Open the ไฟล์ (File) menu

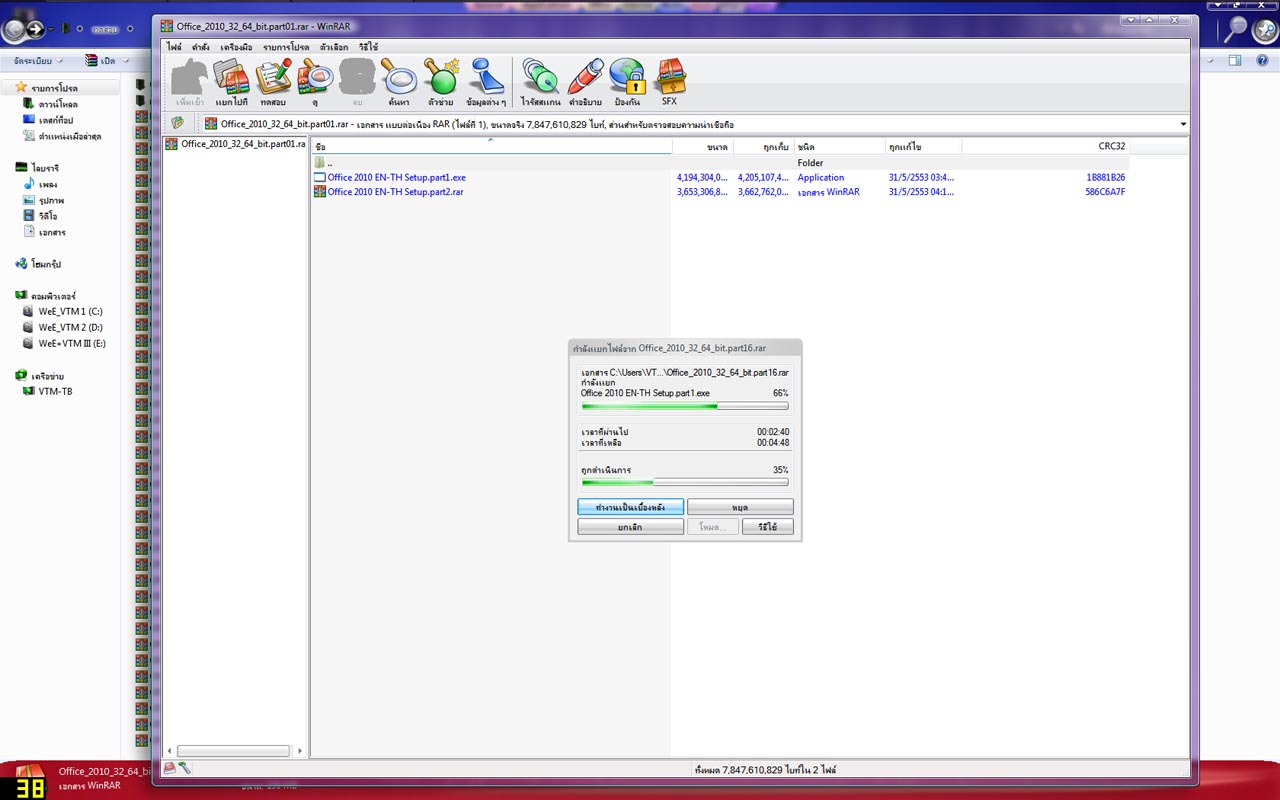pos(174,47)
